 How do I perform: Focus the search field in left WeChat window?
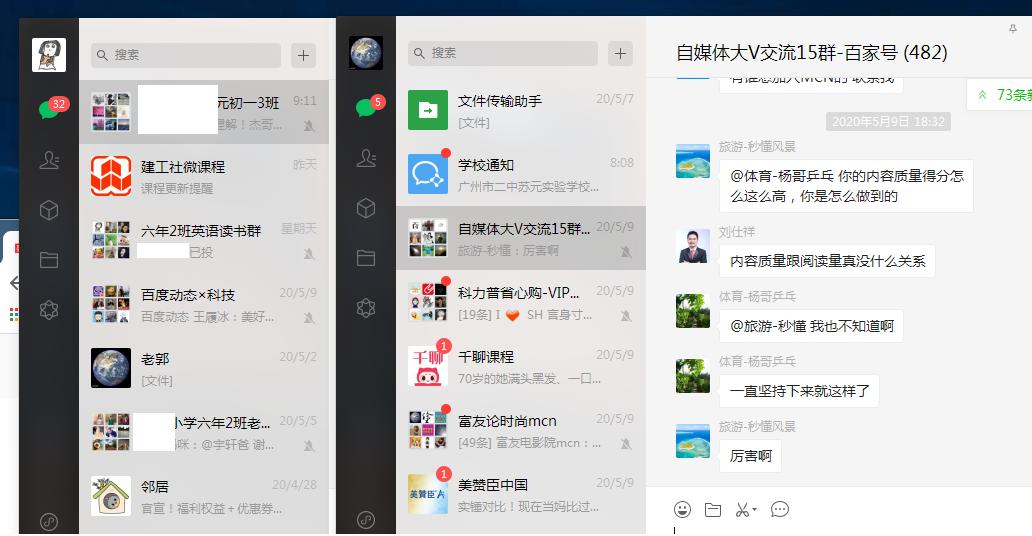[186, 55]
